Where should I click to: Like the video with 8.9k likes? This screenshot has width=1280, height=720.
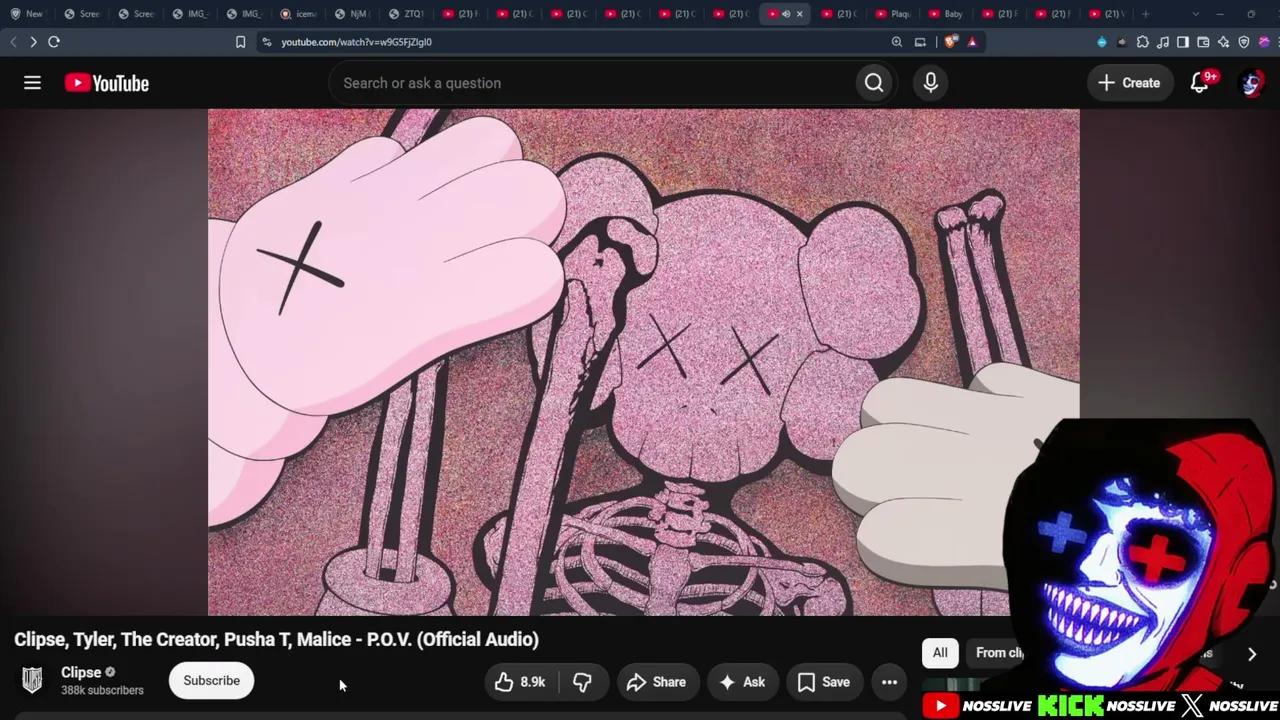pos(521,682)
